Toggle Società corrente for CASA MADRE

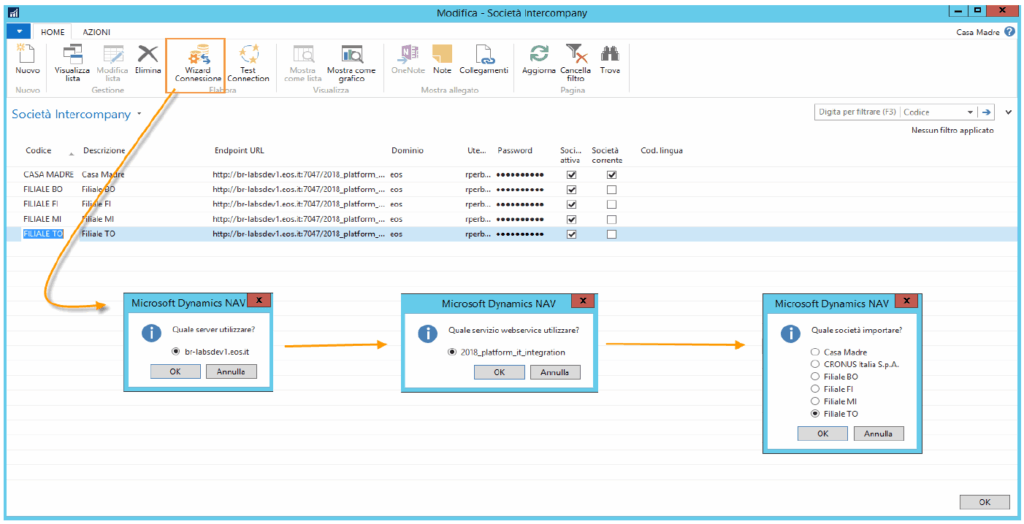point(612,175)
